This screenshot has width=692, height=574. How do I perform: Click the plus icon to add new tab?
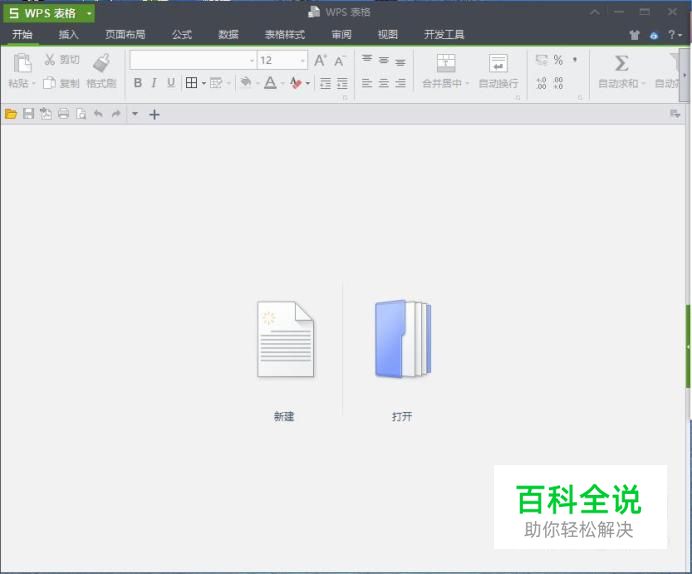(154, 114)
